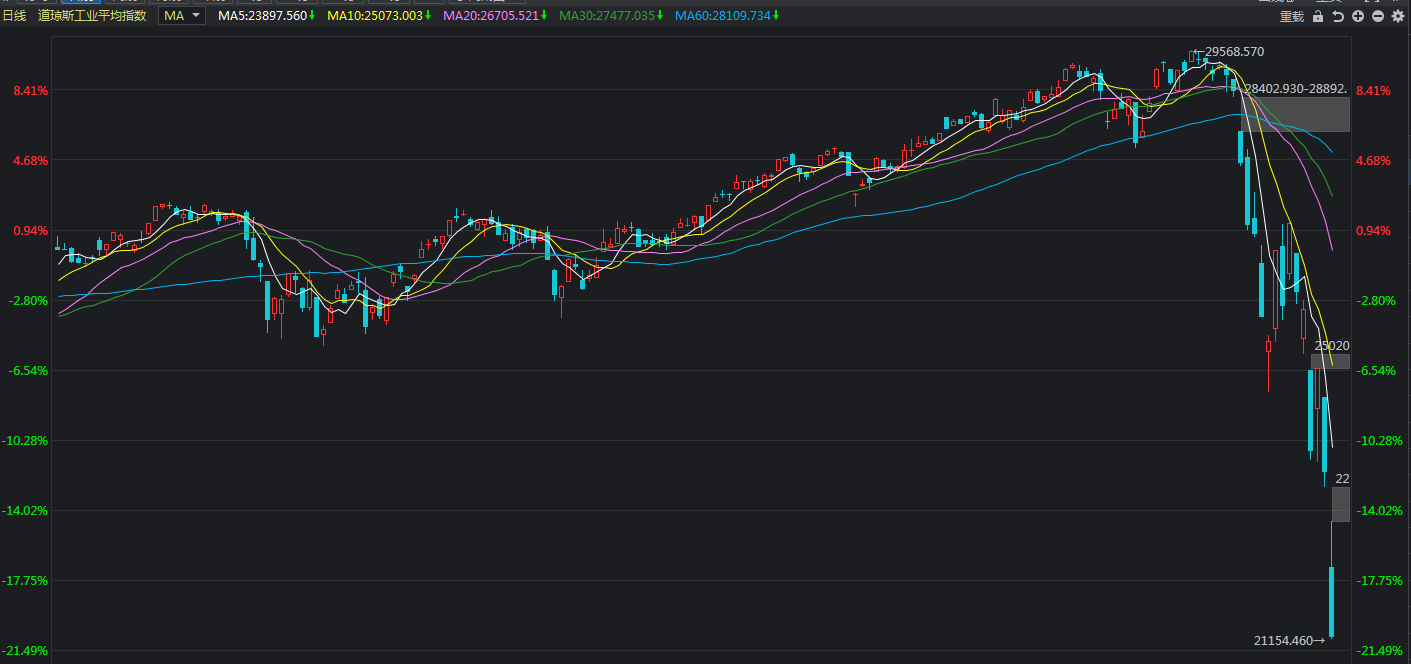Open the MA indicator dropdown
This screenshot has width=1411, height=664.
pos(182,16)
